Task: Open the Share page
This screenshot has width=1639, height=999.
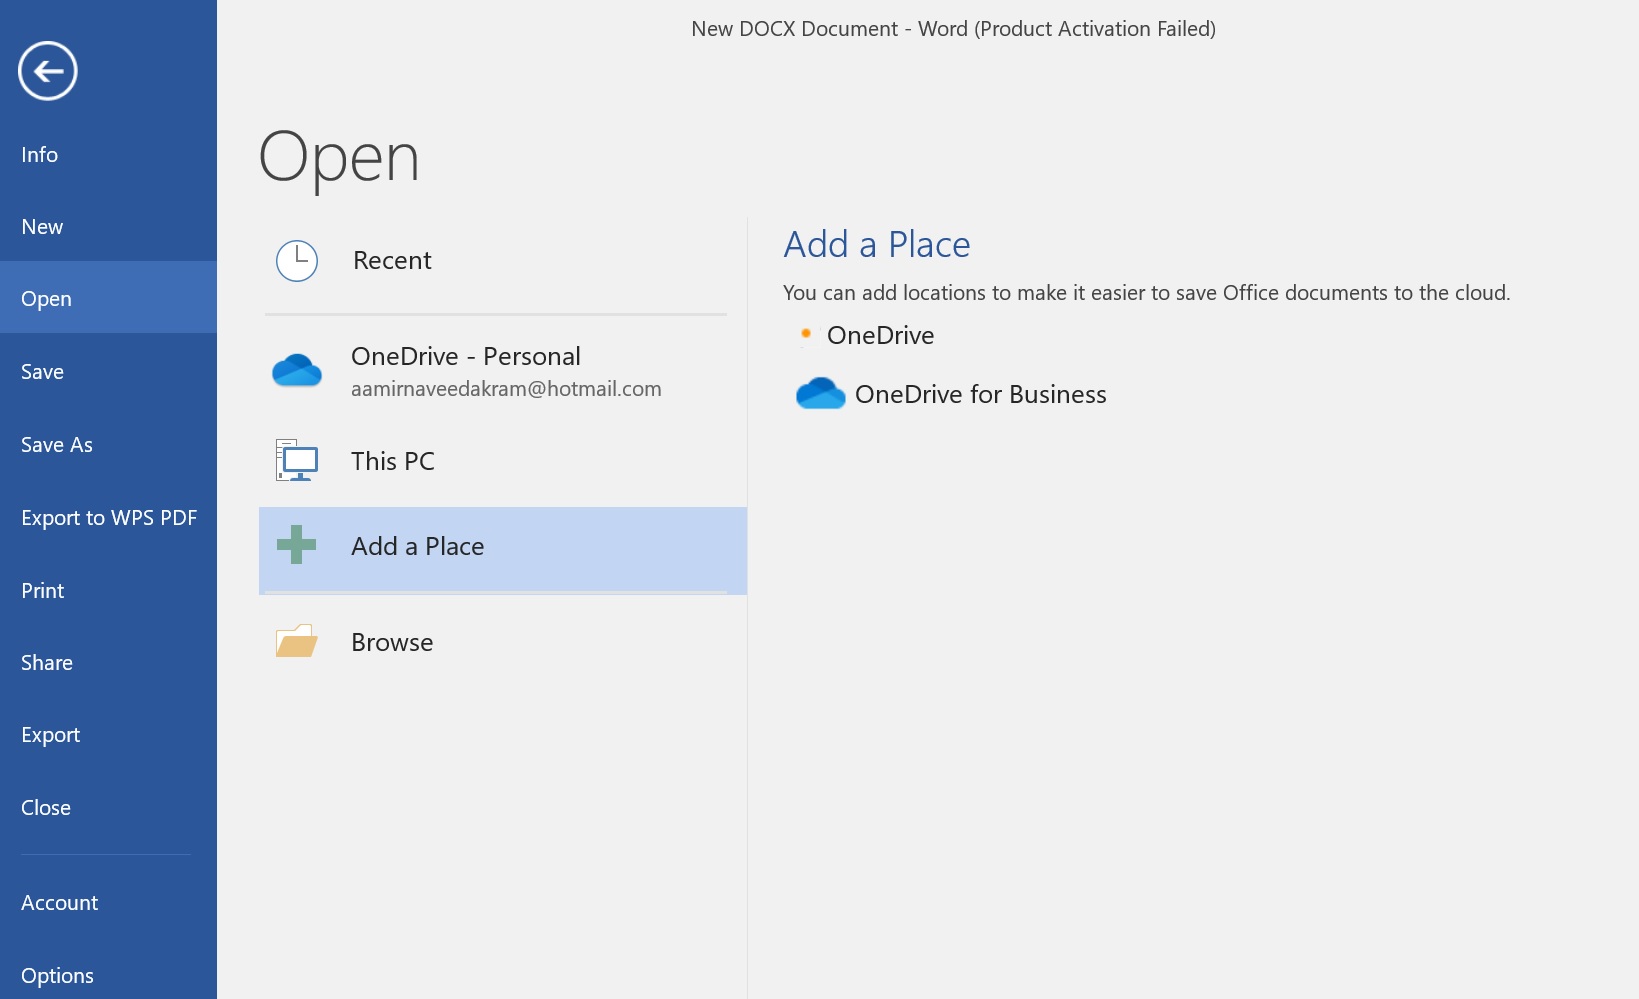Action: point(47,663)
